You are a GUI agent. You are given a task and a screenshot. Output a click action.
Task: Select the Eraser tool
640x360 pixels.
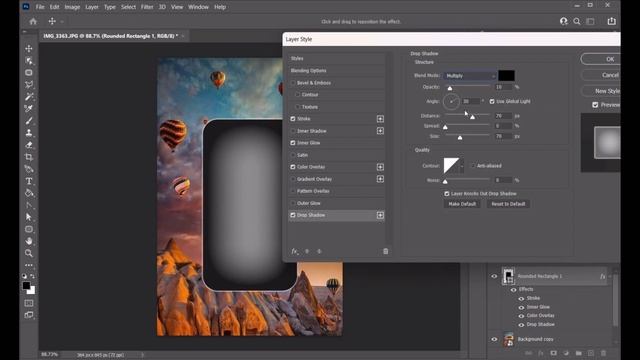[29, 145]
